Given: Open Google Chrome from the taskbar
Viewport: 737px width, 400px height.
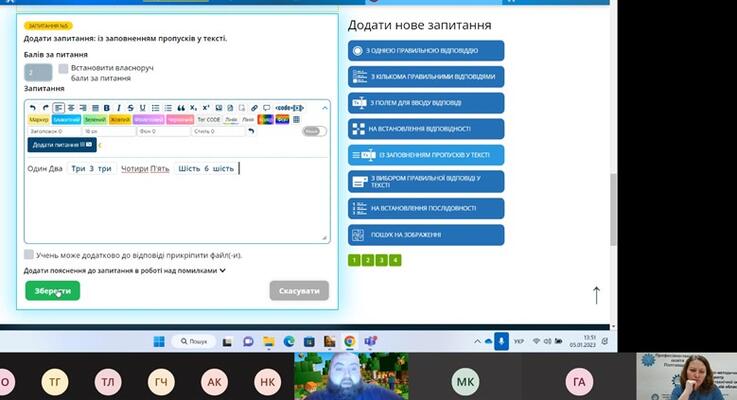Looking at the screenshot, I should click(349, 341).
